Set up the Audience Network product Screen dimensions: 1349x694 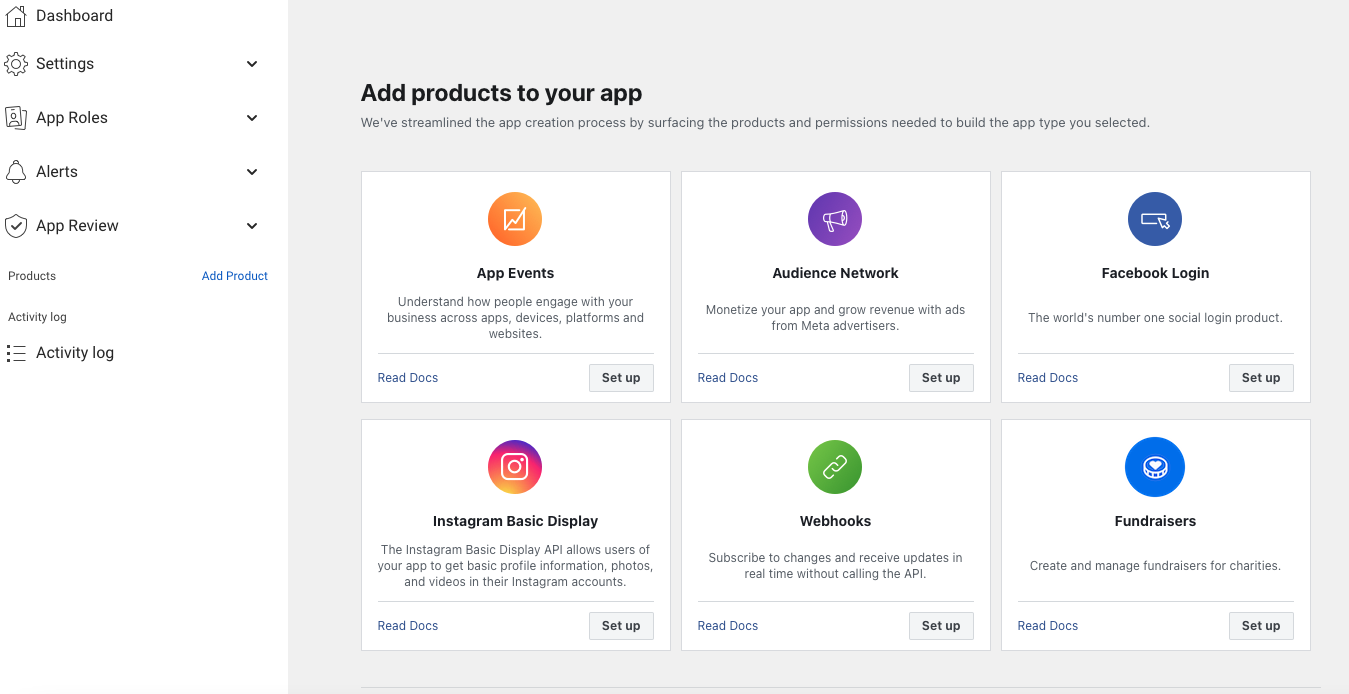click(x=941, y=378)
